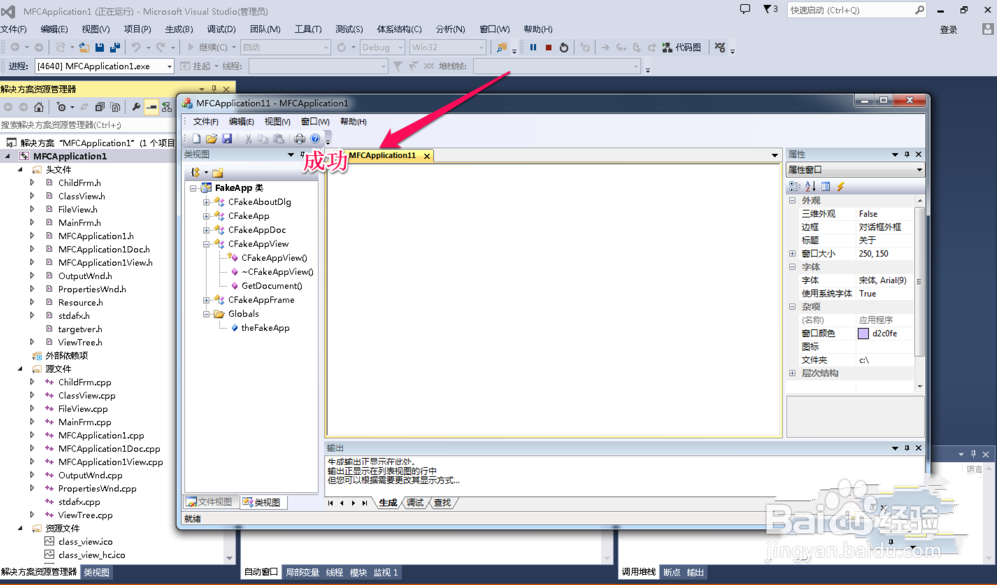Click Save floppy icon in MFCApplication11 toolbar
997x585 pixels.
[x=227, y=139]
